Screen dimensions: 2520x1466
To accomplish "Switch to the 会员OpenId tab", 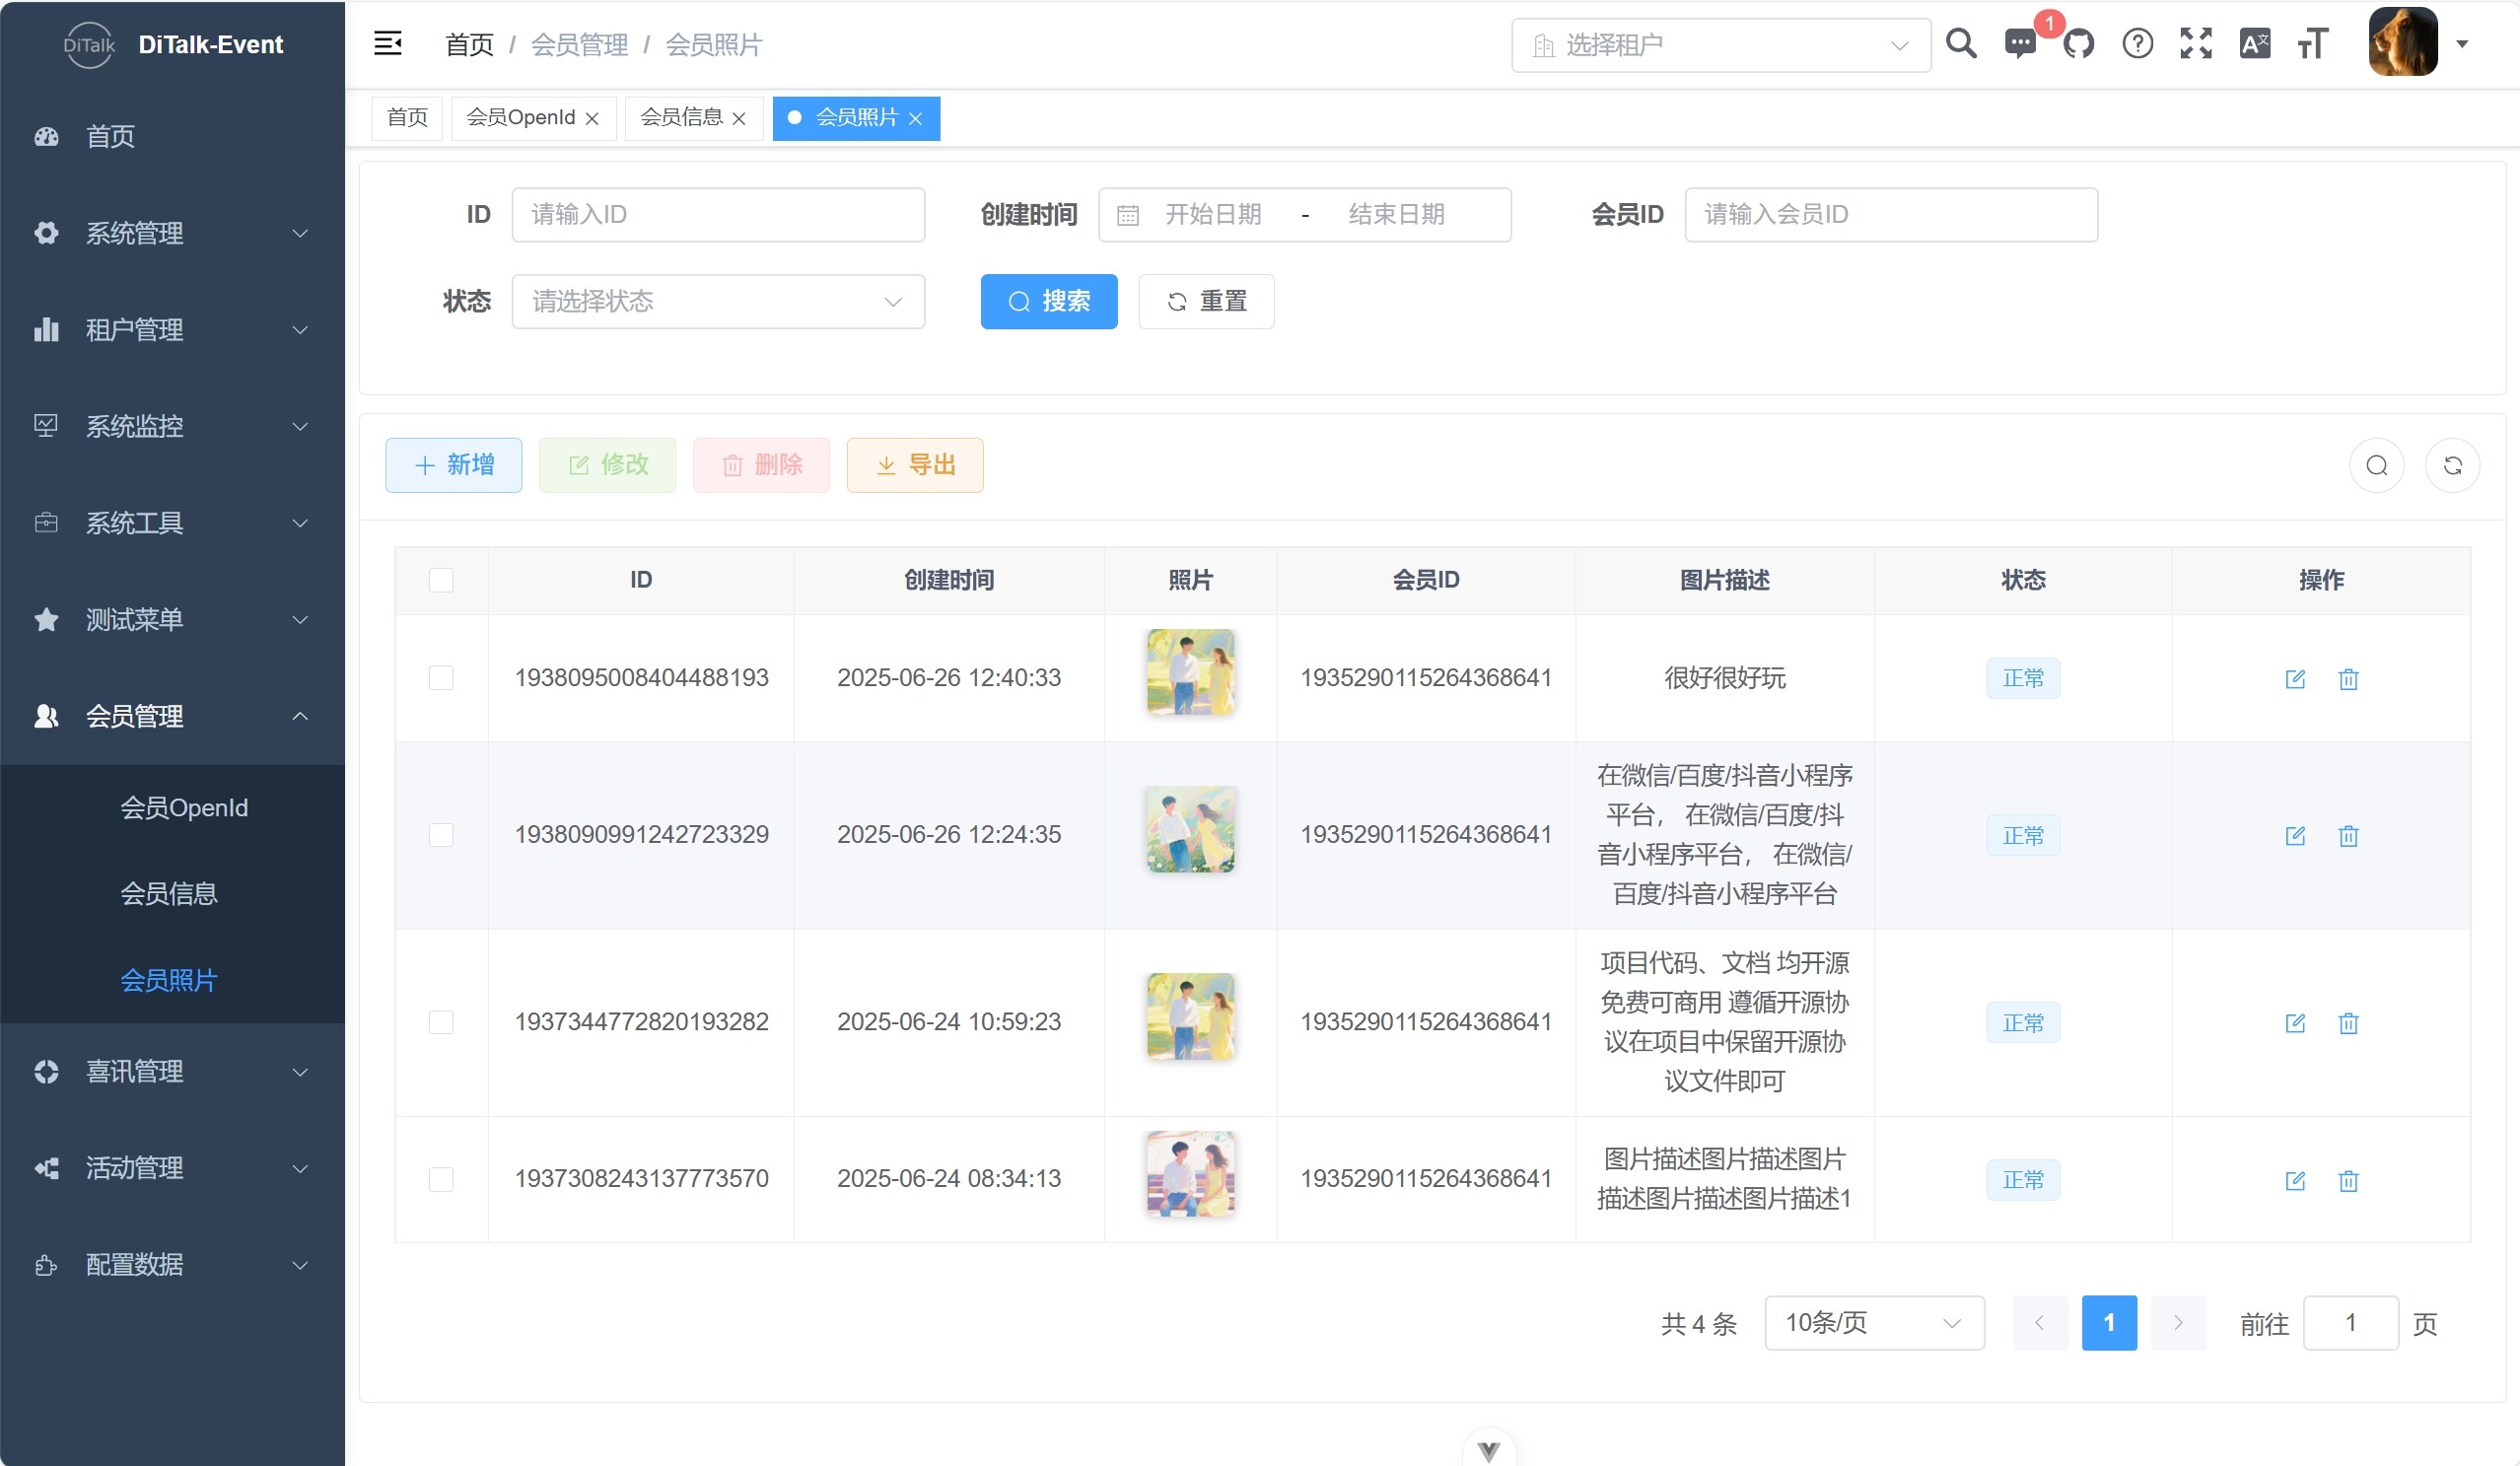I will 521,118.
